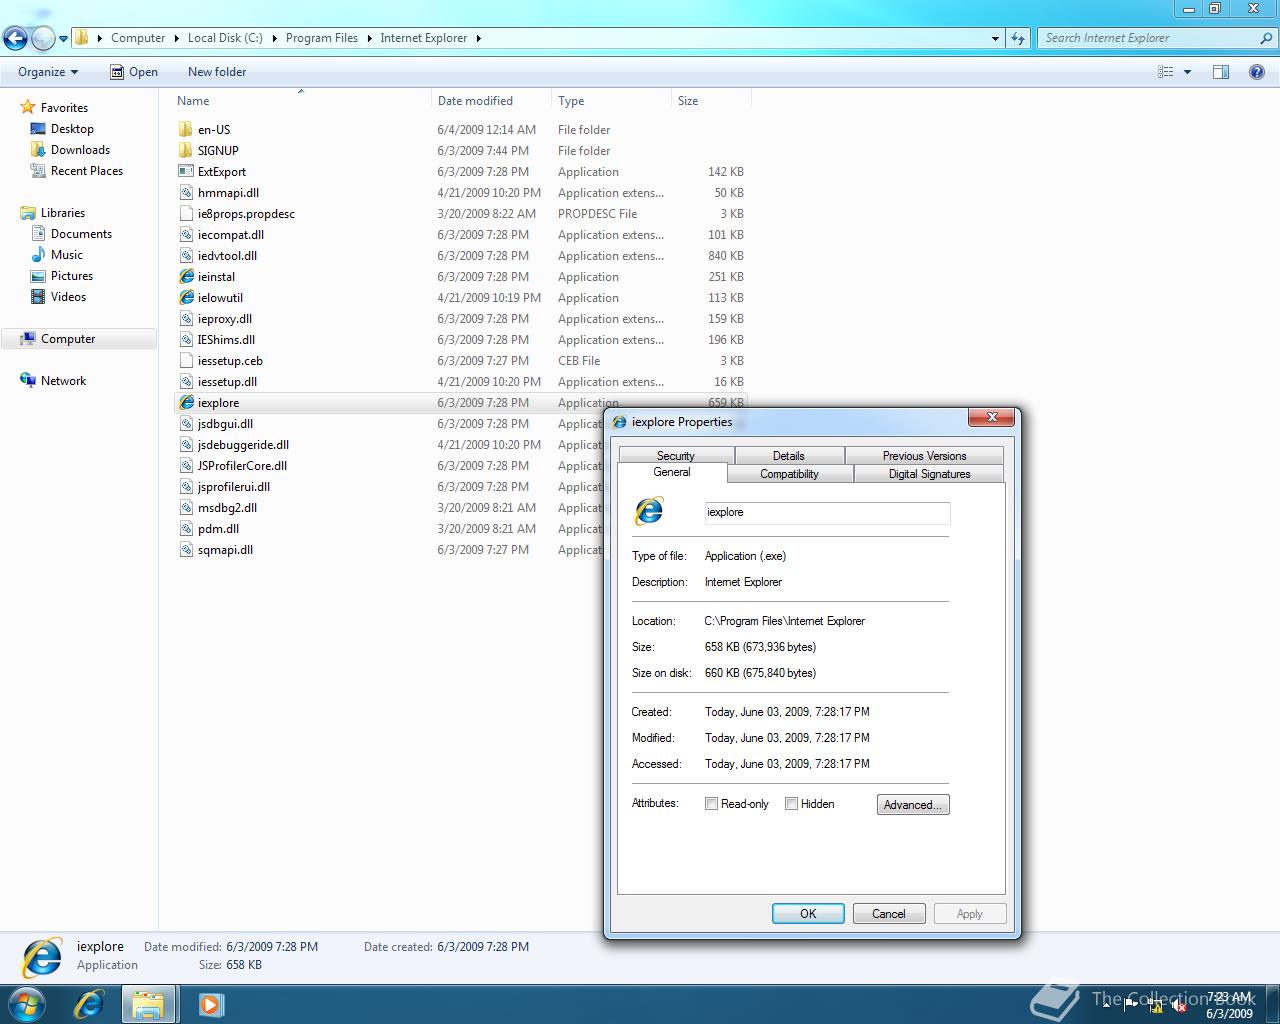Click the Advanced... attributes button
This screenshot has height=1024, width=1280.
(913, 805)
